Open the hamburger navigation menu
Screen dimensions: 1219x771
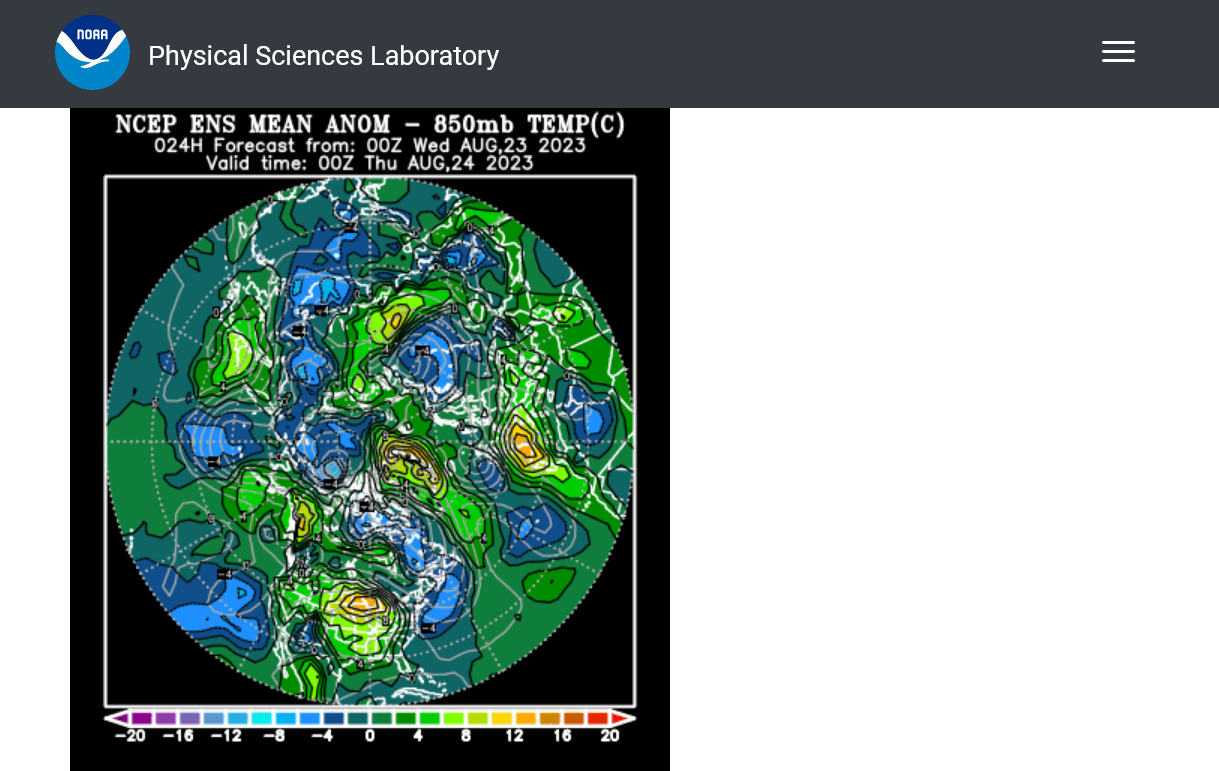click(1118, 52)
